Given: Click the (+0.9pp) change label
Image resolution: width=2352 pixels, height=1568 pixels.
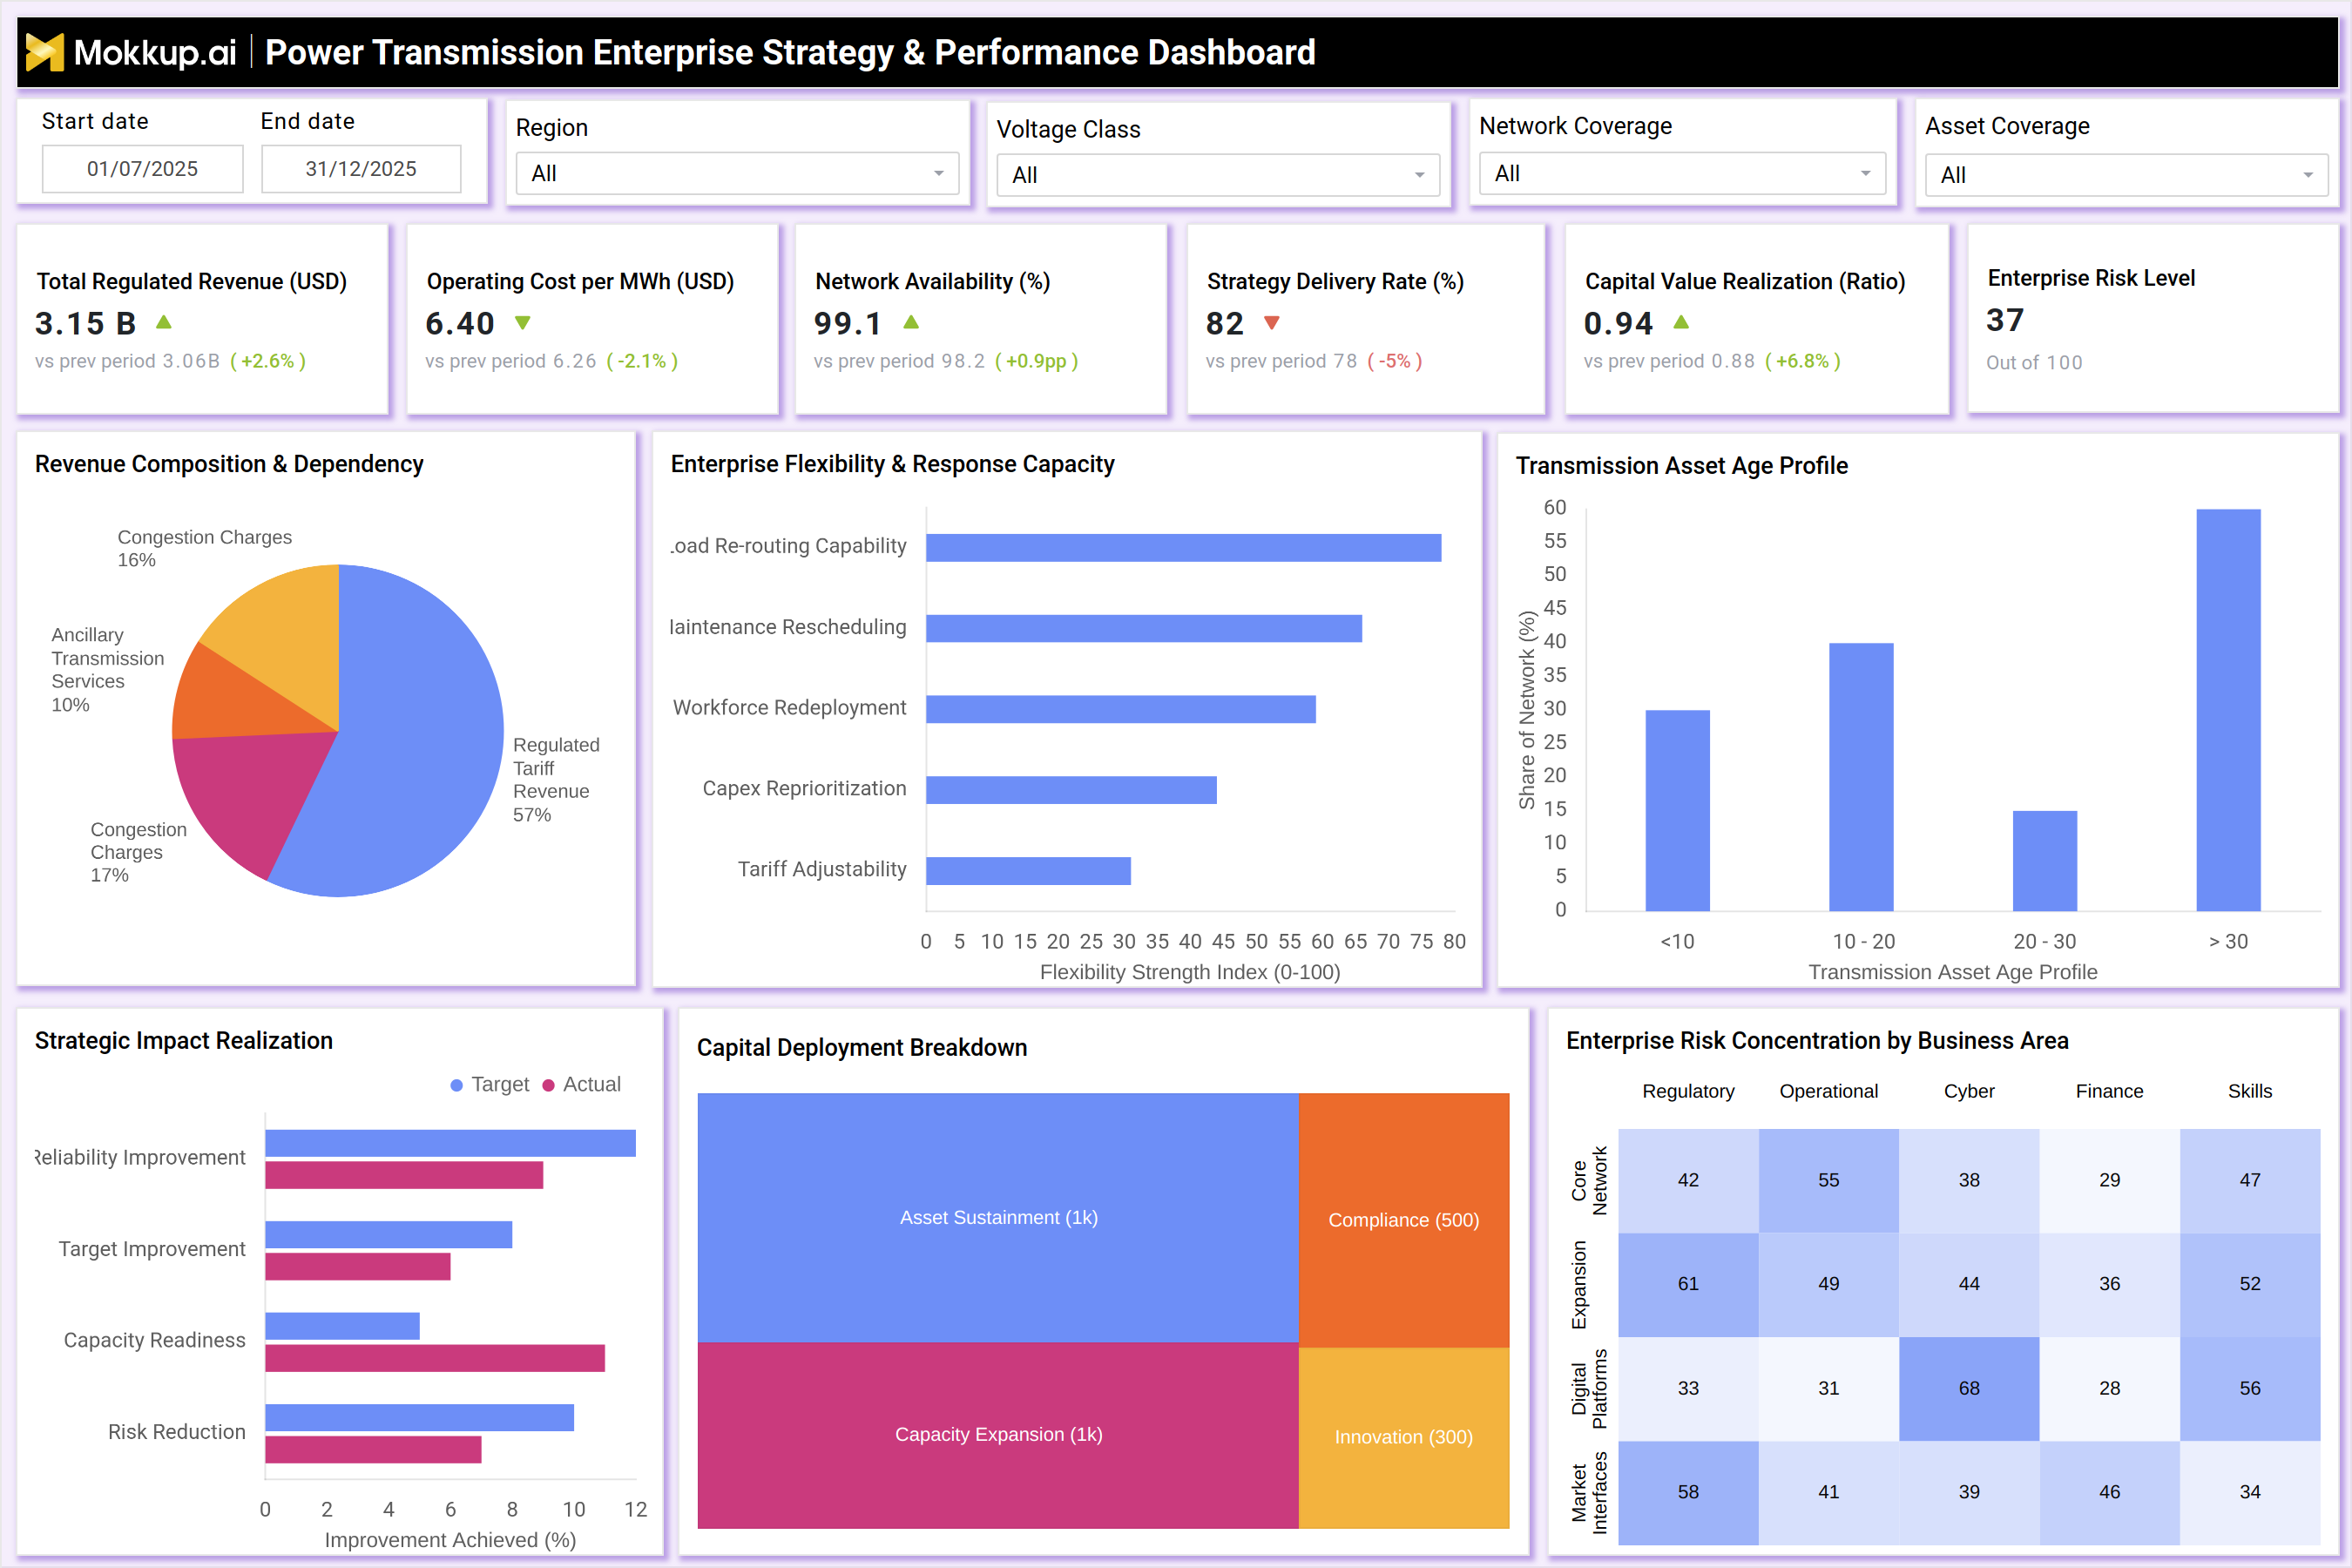Looking at the screenshot, I should point(1036,361).
